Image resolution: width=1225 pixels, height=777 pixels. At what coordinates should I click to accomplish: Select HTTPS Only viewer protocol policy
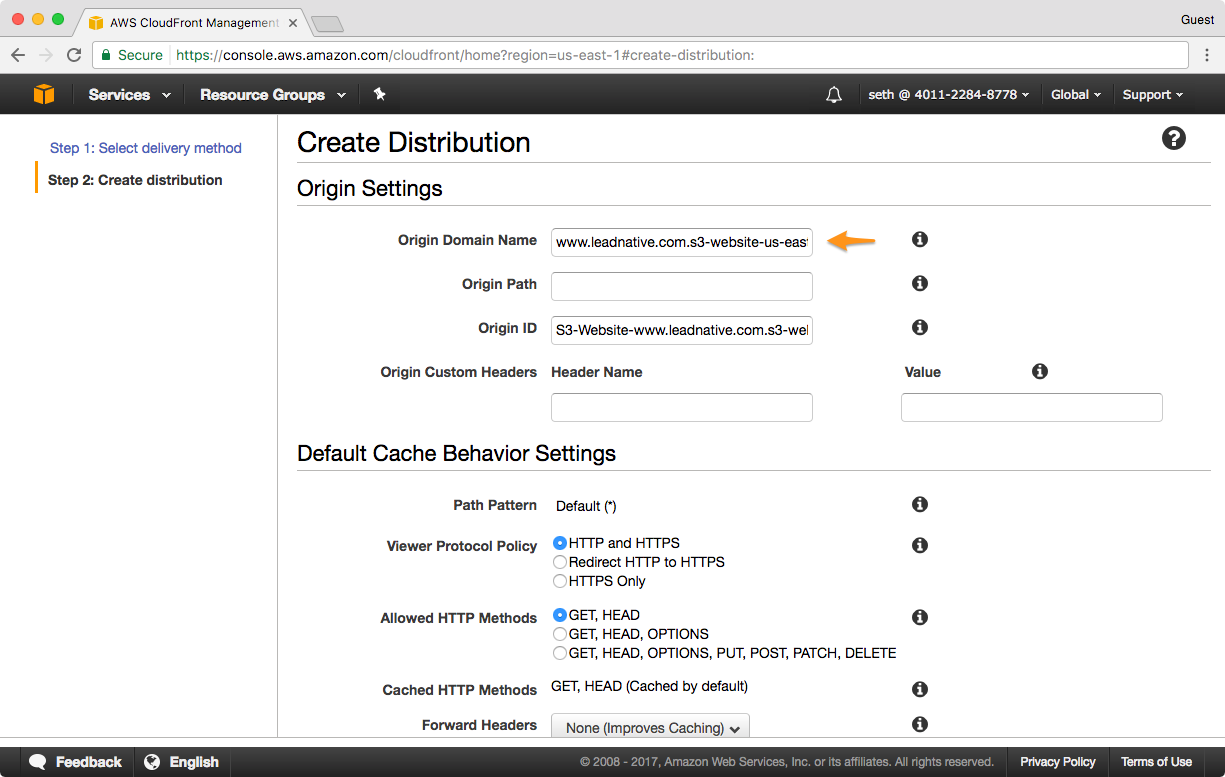[560, 581]
